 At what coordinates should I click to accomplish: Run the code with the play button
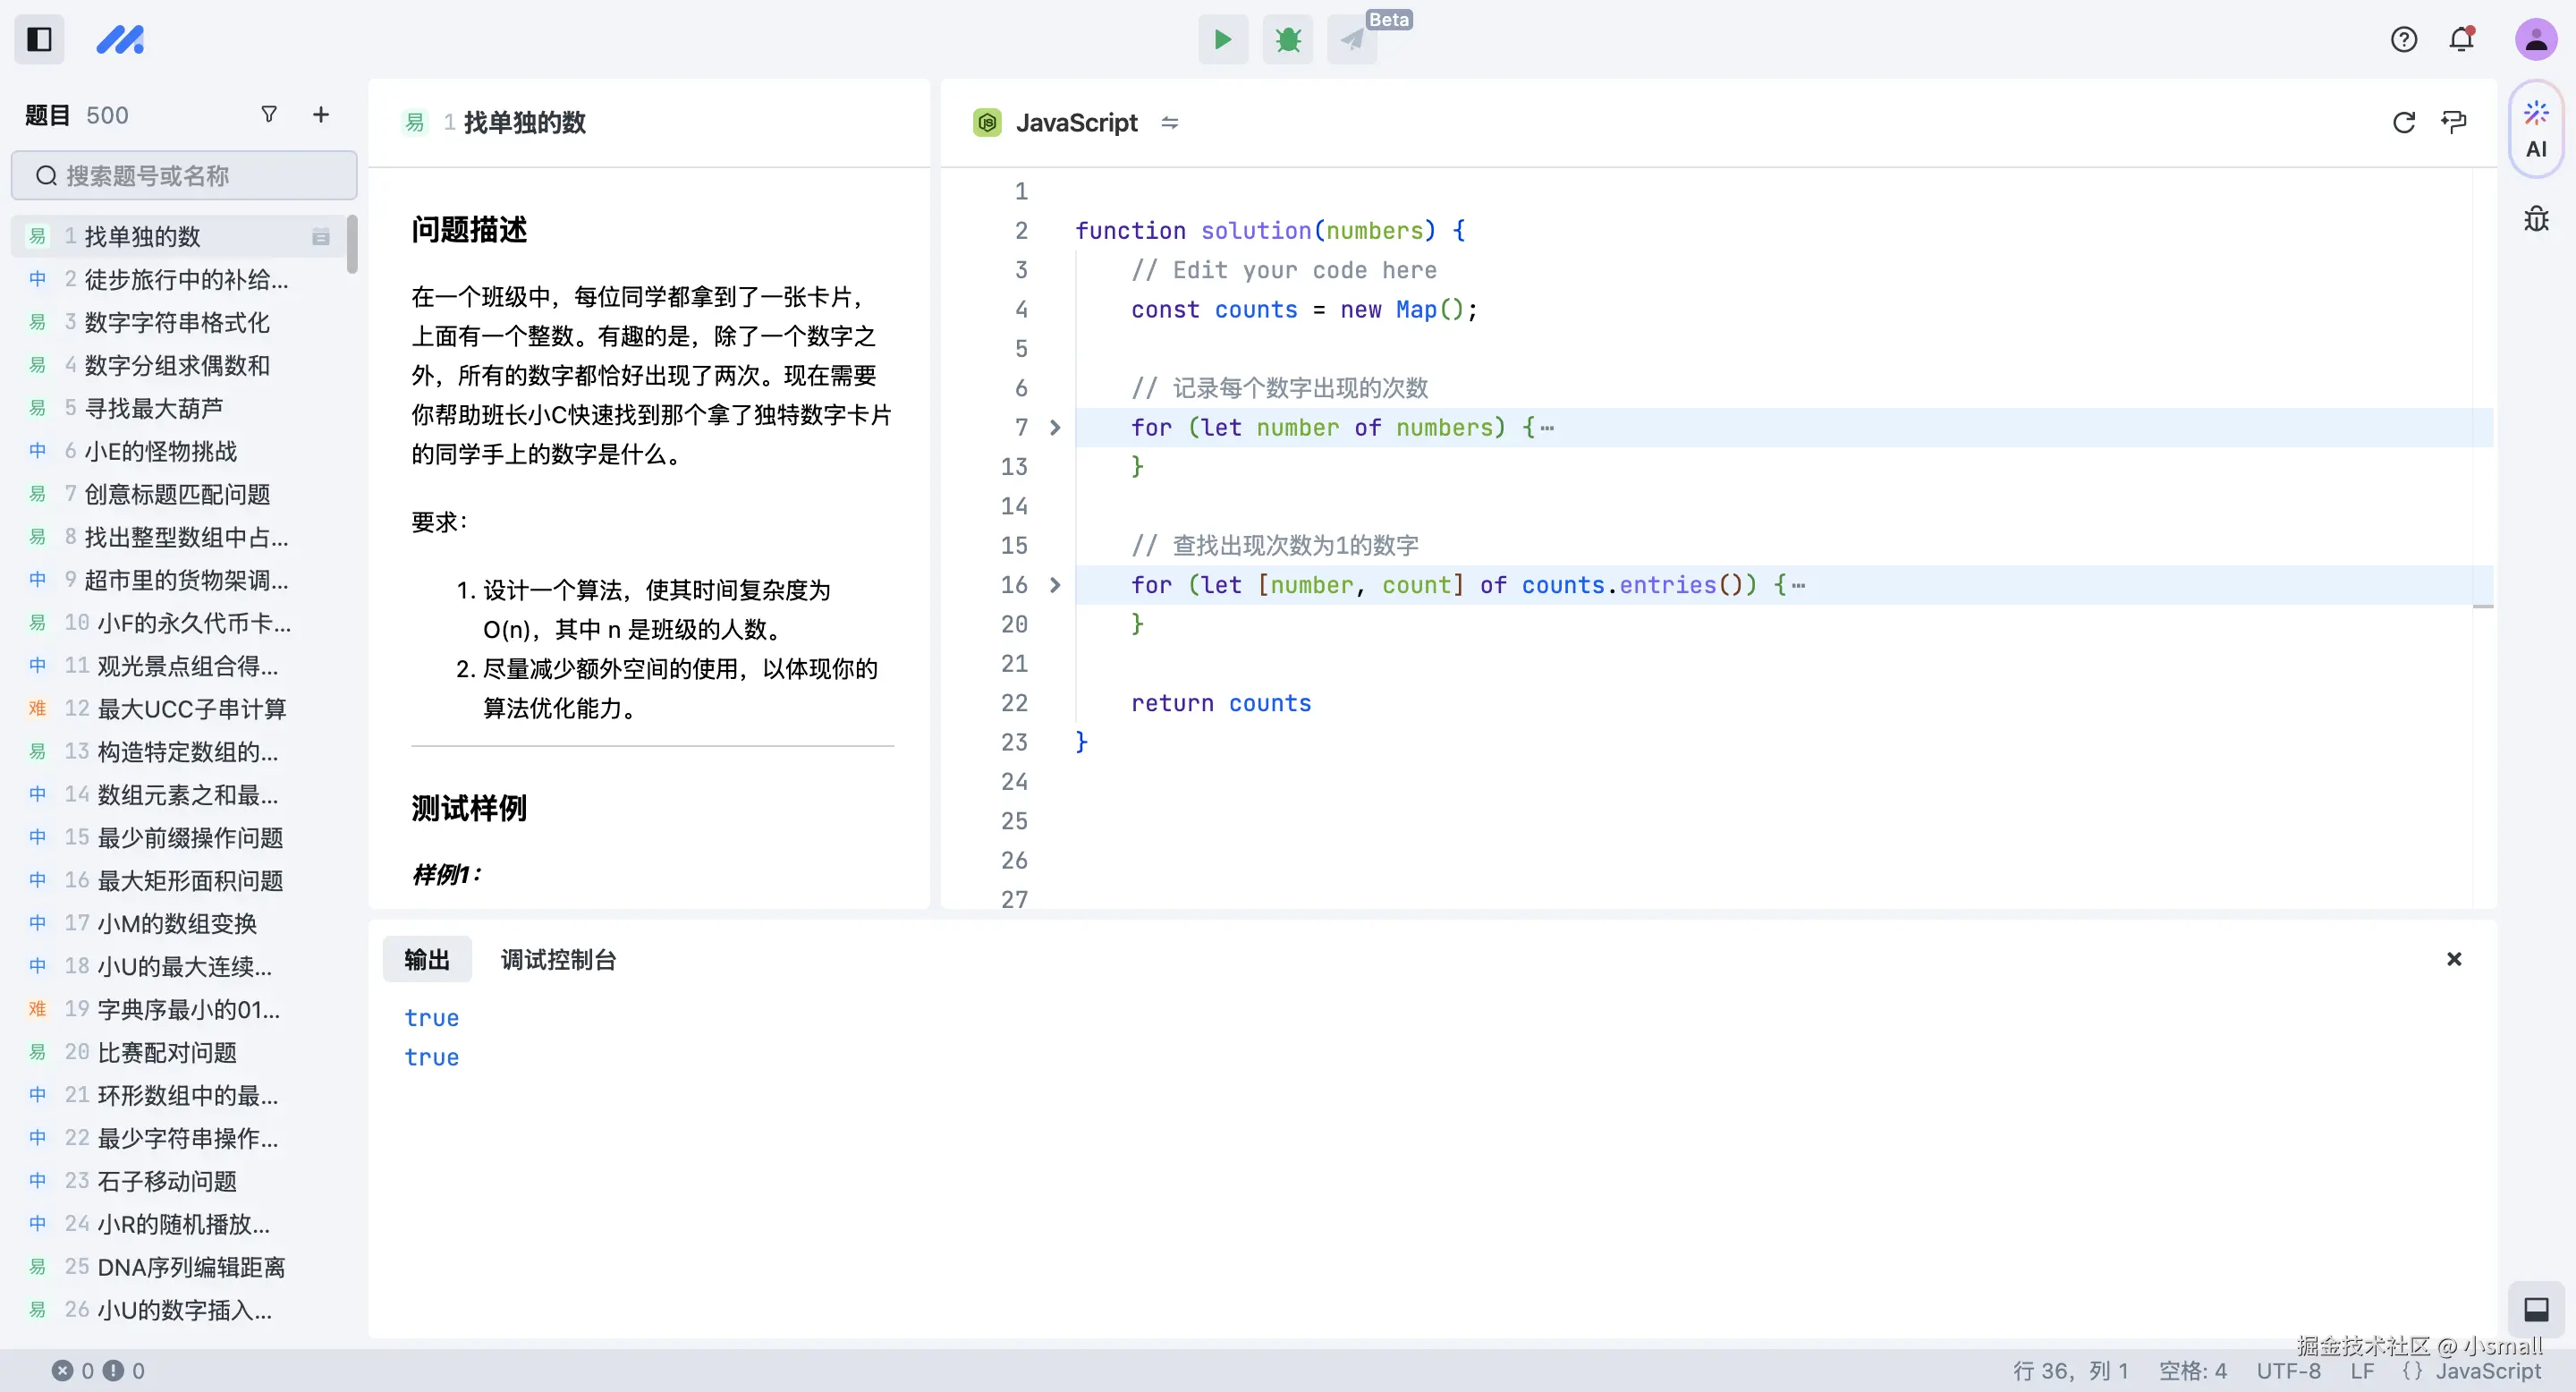1223,39
